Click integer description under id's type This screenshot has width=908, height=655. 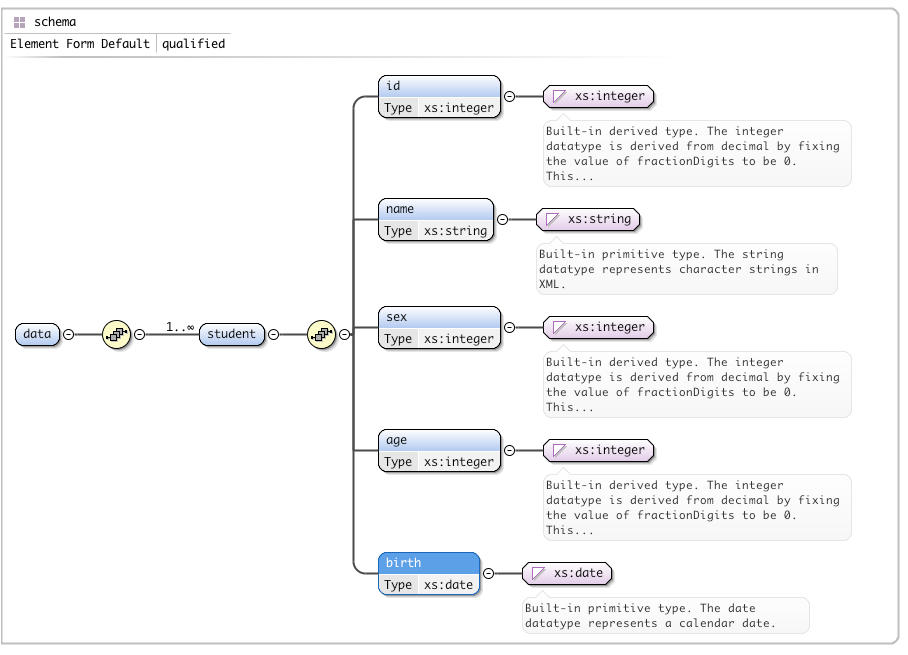(x=693, y=153)
